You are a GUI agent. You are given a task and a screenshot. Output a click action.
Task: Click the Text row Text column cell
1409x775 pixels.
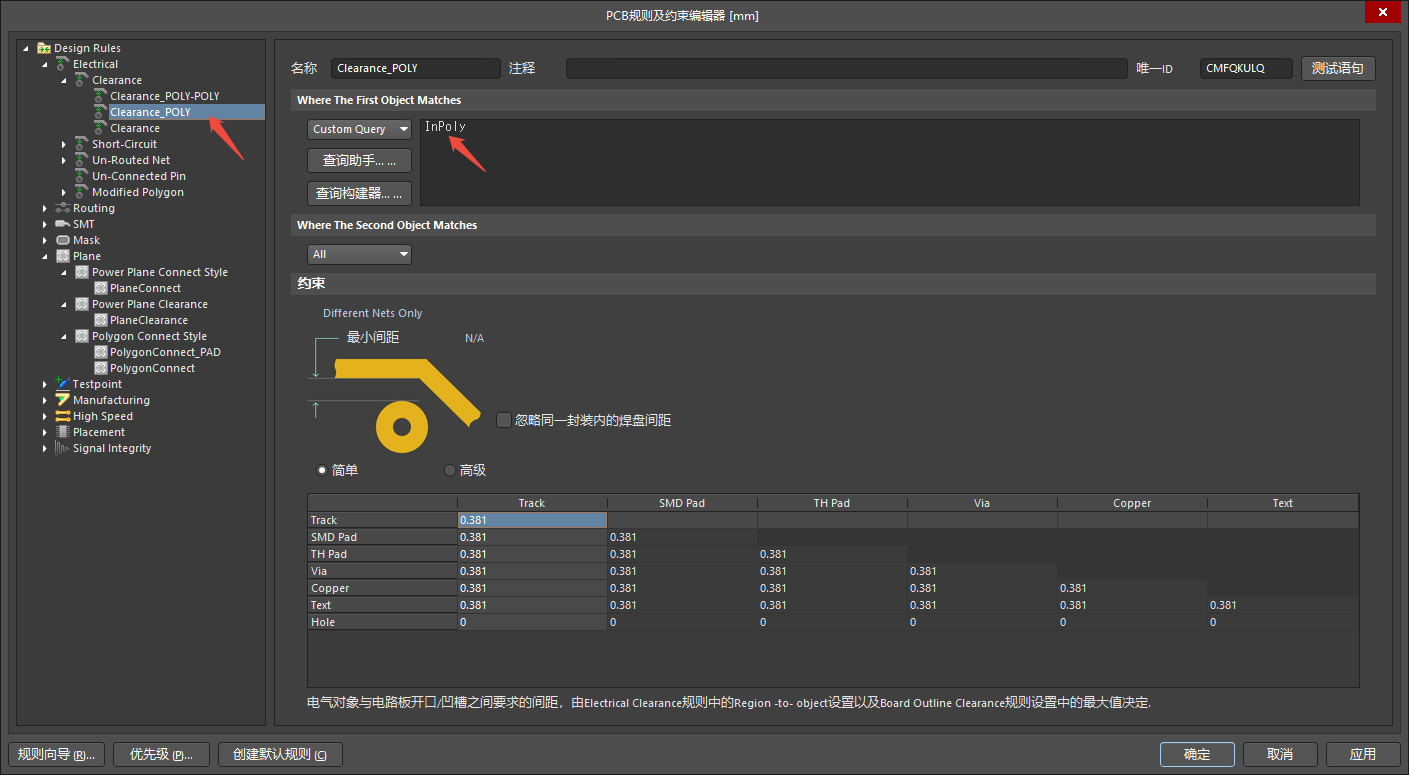pos(1283,605)
